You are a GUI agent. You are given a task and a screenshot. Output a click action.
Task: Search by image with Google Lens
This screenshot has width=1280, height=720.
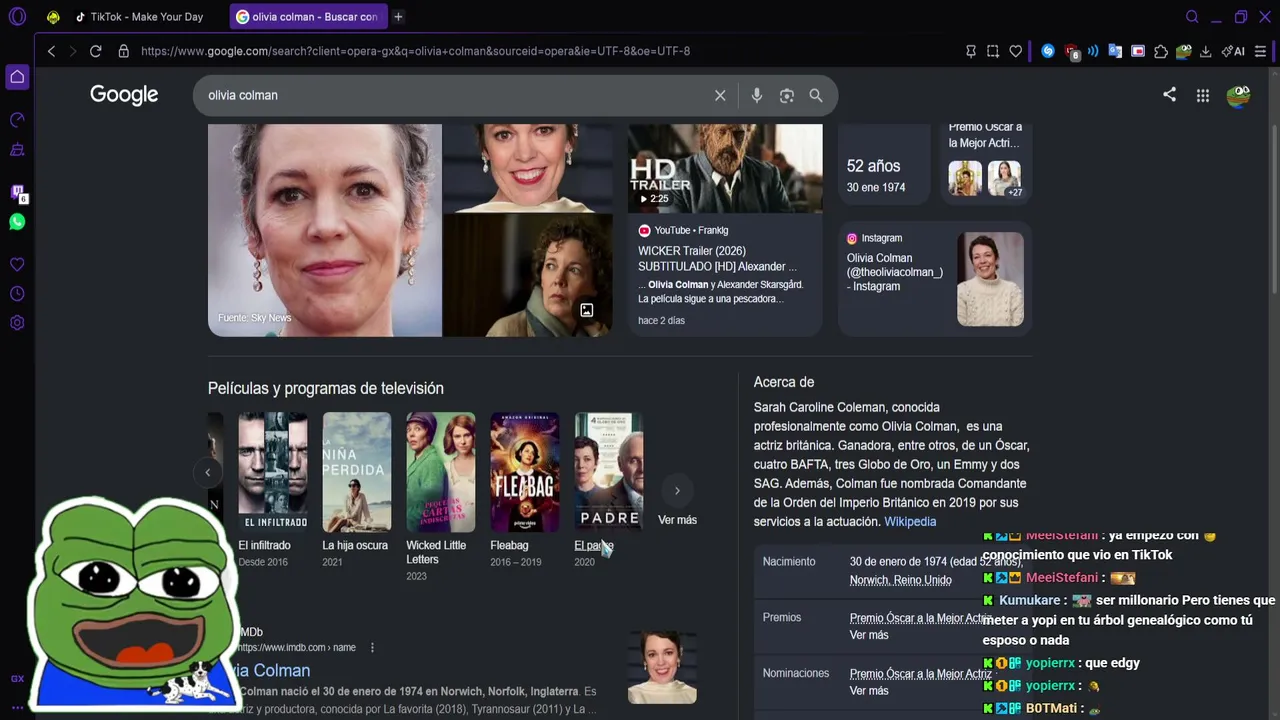(x=787, y=95)
